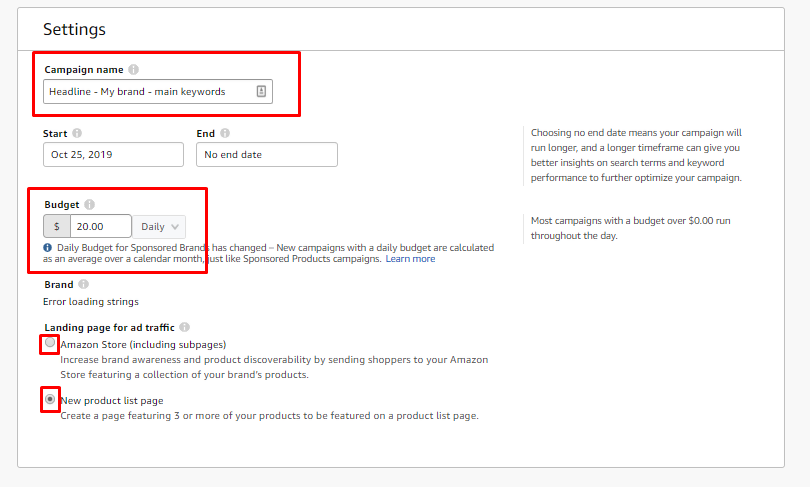
Task: Click the info icon beside Campaign name
Action: tap(133, 69)
